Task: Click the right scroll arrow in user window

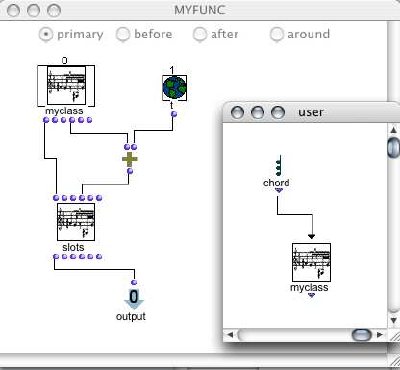Action: pos(380,334)
